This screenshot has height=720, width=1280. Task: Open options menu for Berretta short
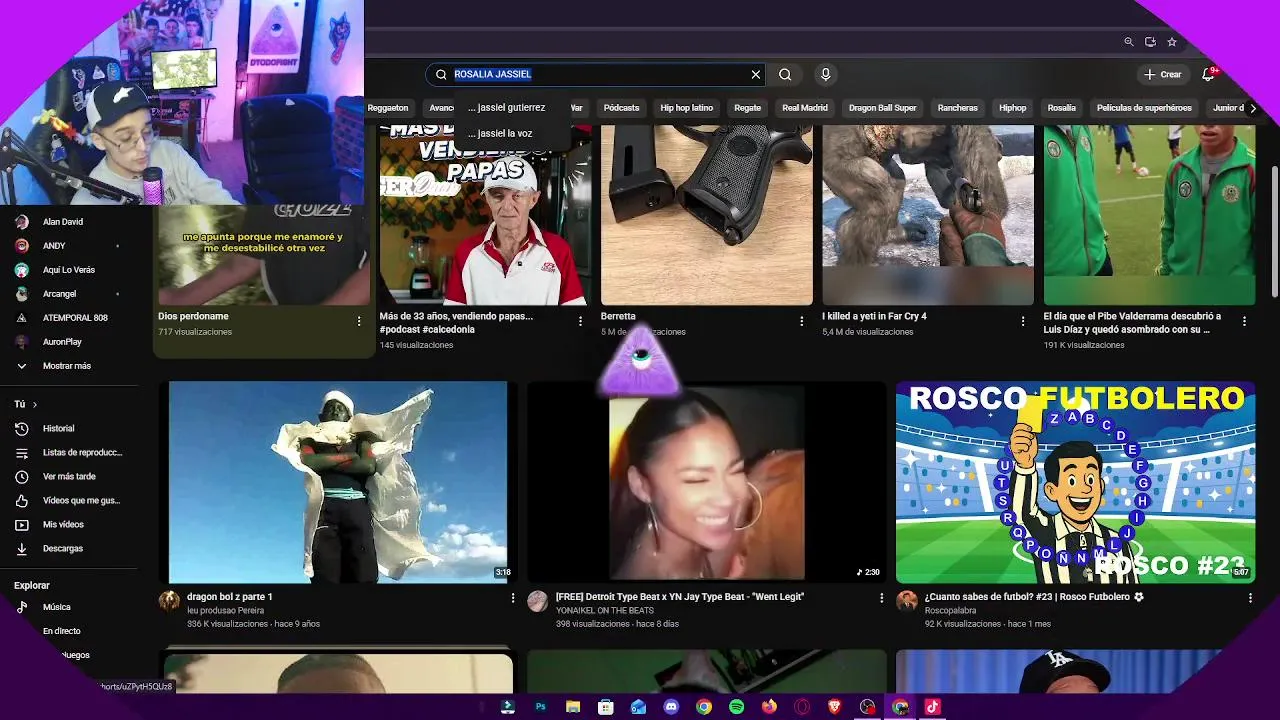point(801,321)
